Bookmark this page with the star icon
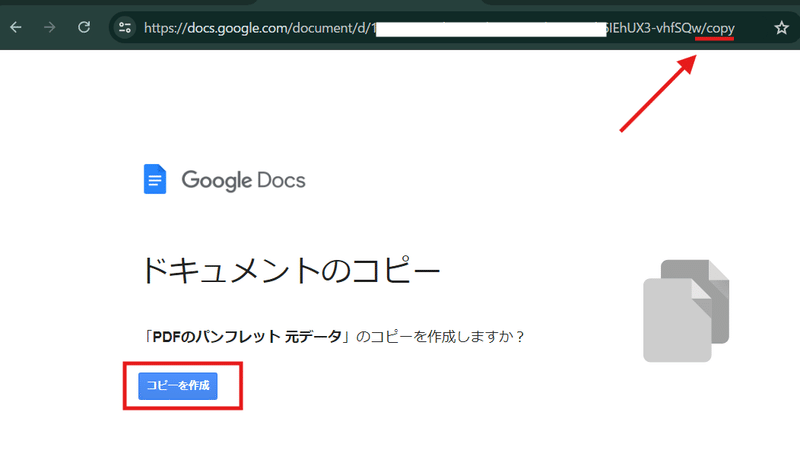Viewport: 800px width, 453px height. (781, 28)
